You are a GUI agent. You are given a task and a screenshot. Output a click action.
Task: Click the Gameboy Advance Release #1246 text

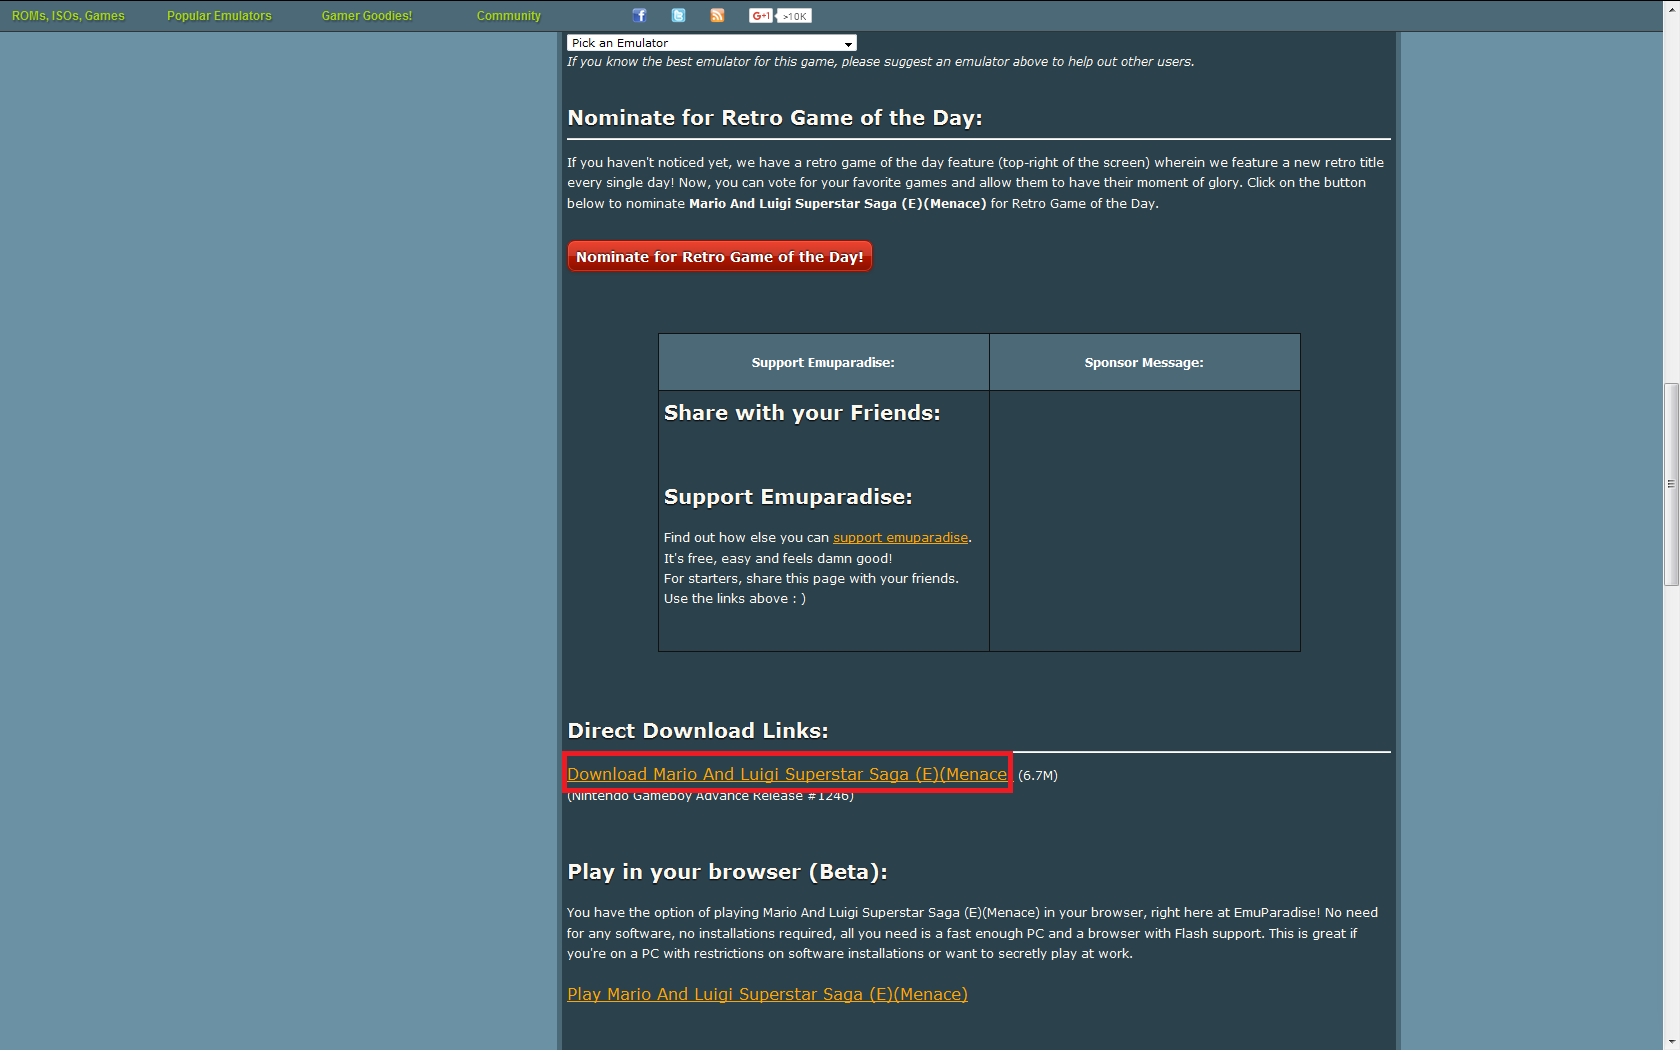(710, 796)
